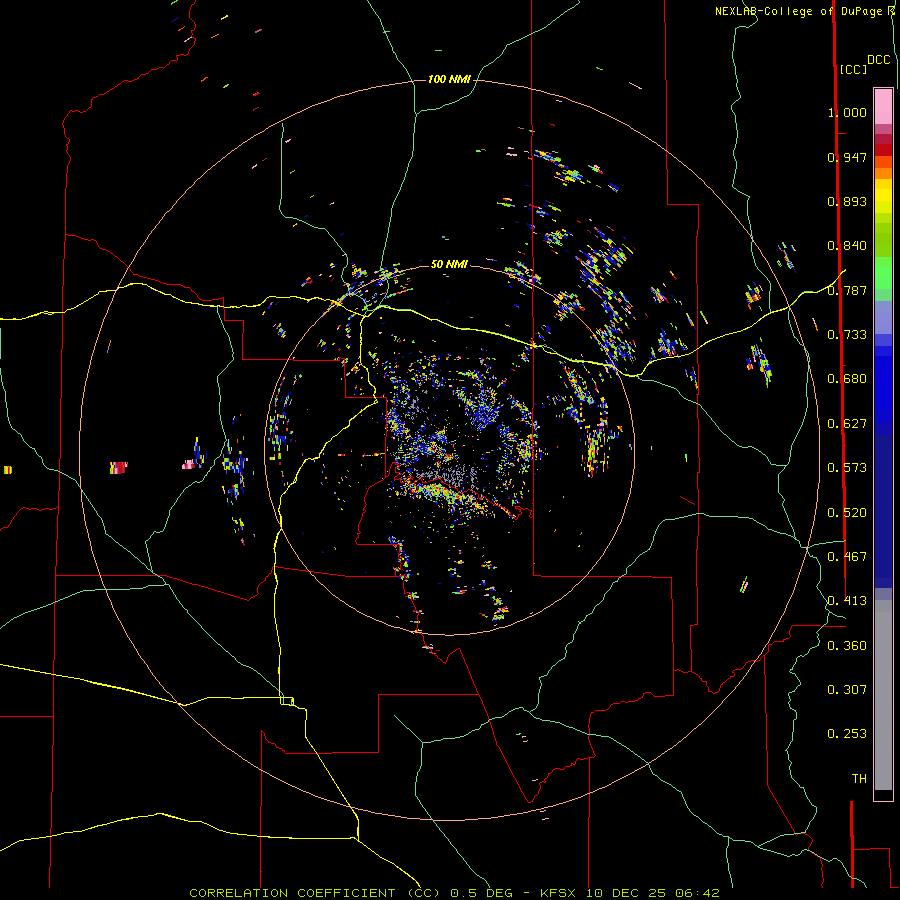
Task: Click the [CC] unit label above the scale
Action: (x=853, y=69)
